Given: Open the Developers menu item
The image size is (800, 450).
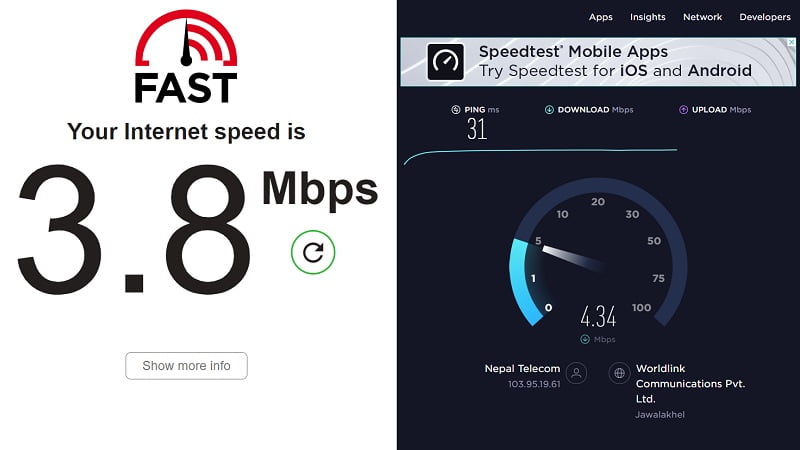Looking at the screenshot, I should pyautogui.click(x=765, y=17).
